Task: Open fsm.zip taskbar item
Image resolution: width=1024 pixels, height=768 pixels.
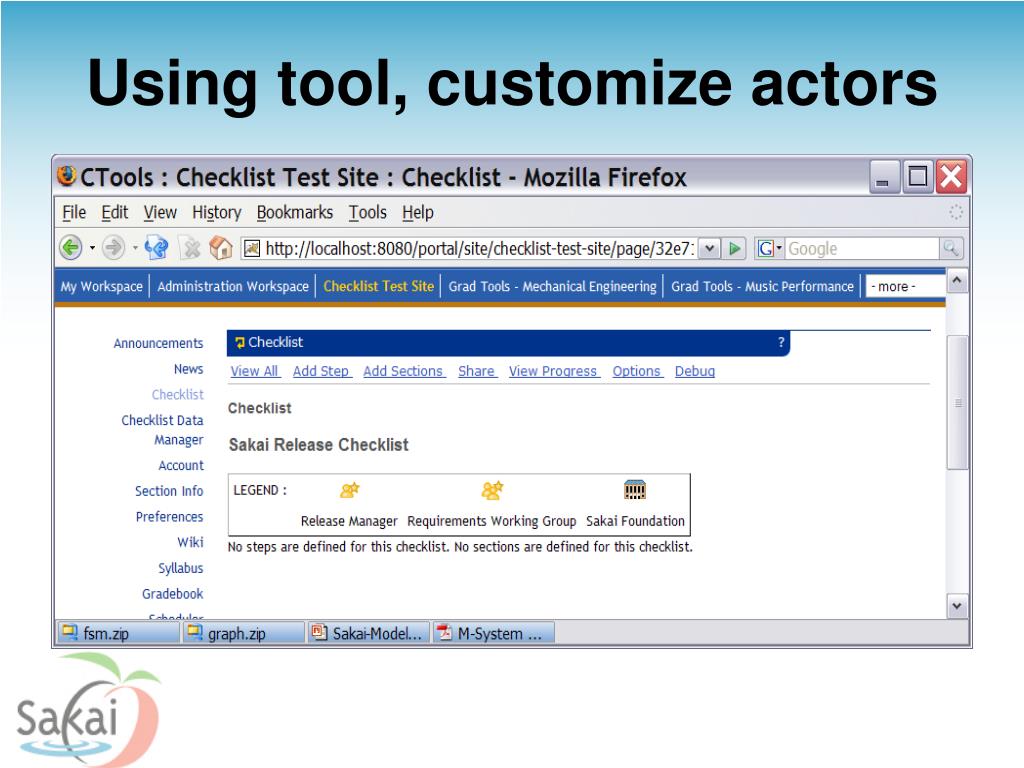Action: click(117, 633)
